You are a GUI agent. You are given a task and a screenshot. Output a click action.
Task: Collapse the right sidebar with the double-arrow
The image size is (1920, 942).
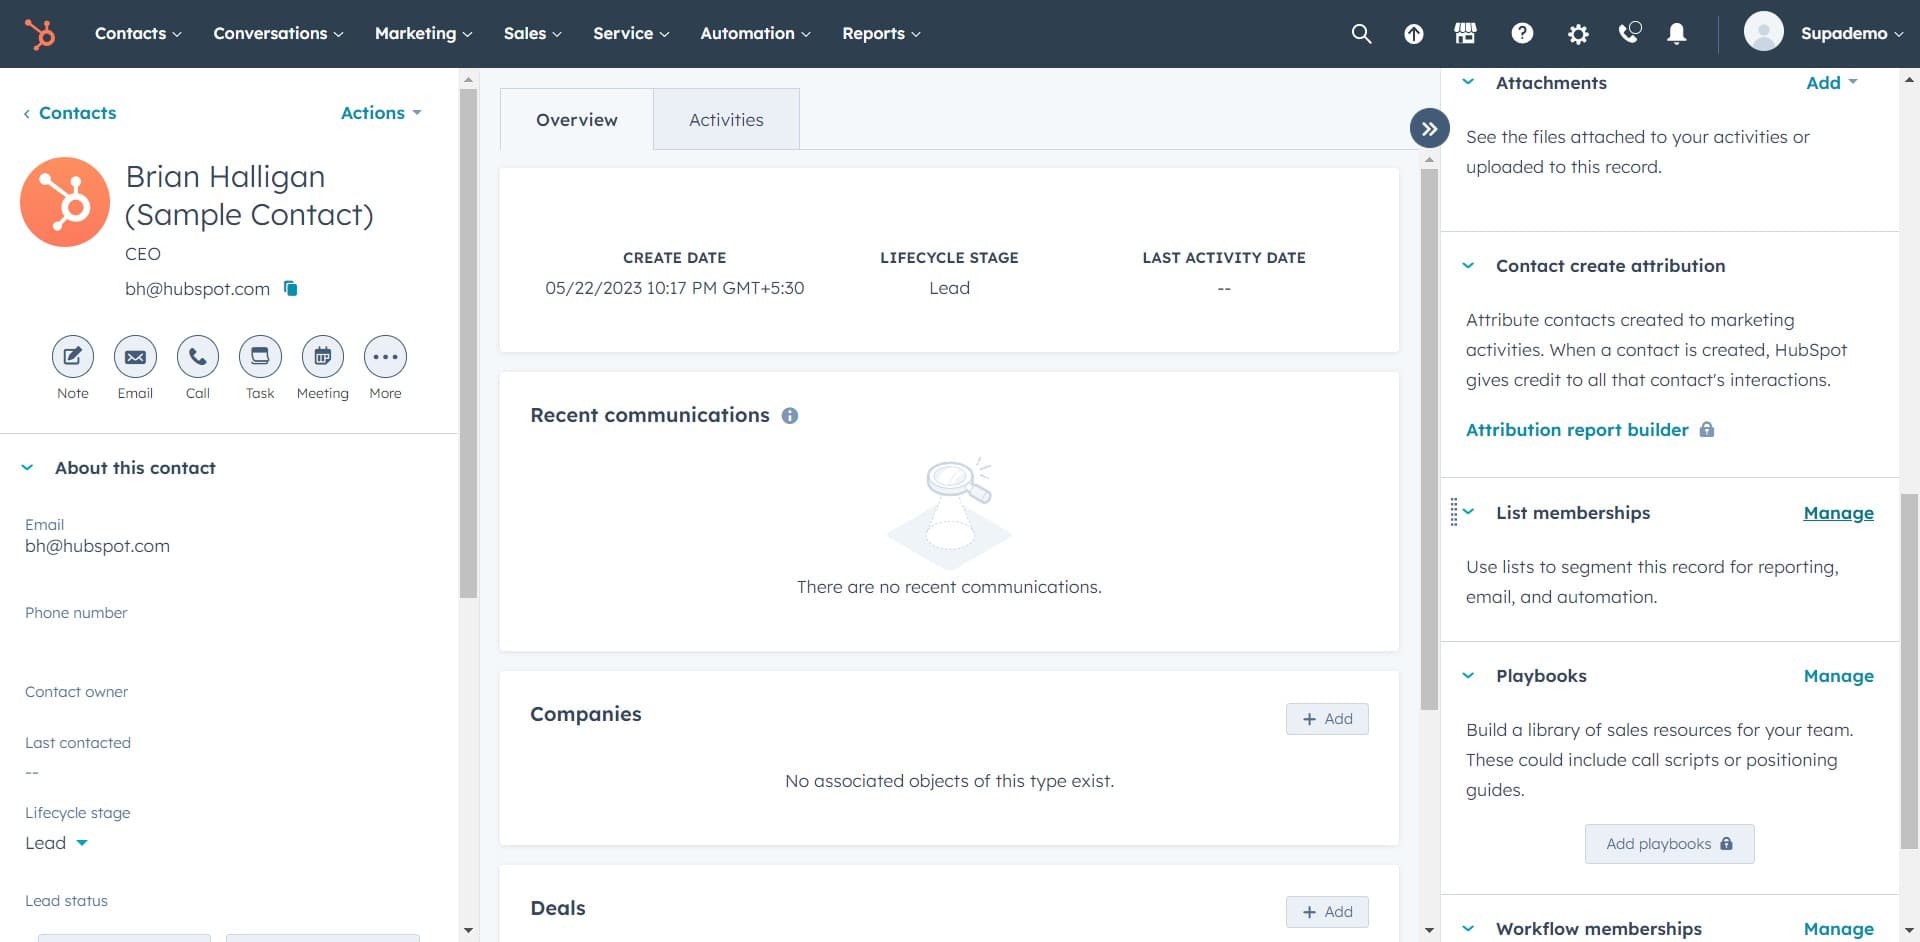(1429, 128)
